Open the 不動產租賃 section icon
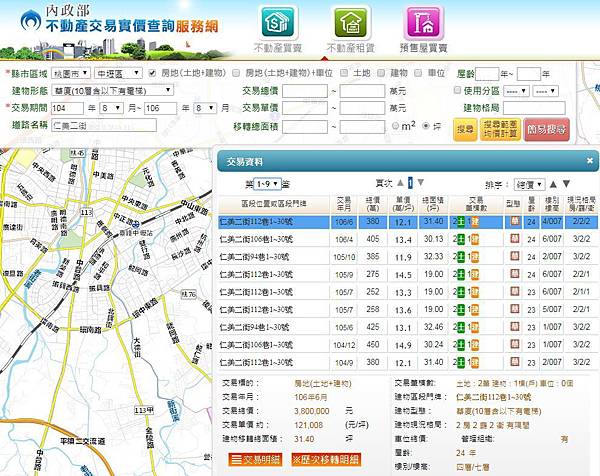 351,23
